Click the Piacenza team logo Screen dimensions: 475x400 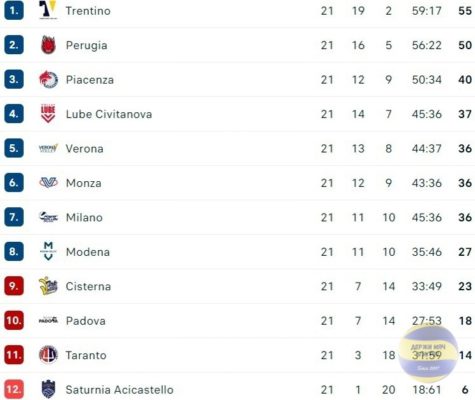tap(48, 79)
